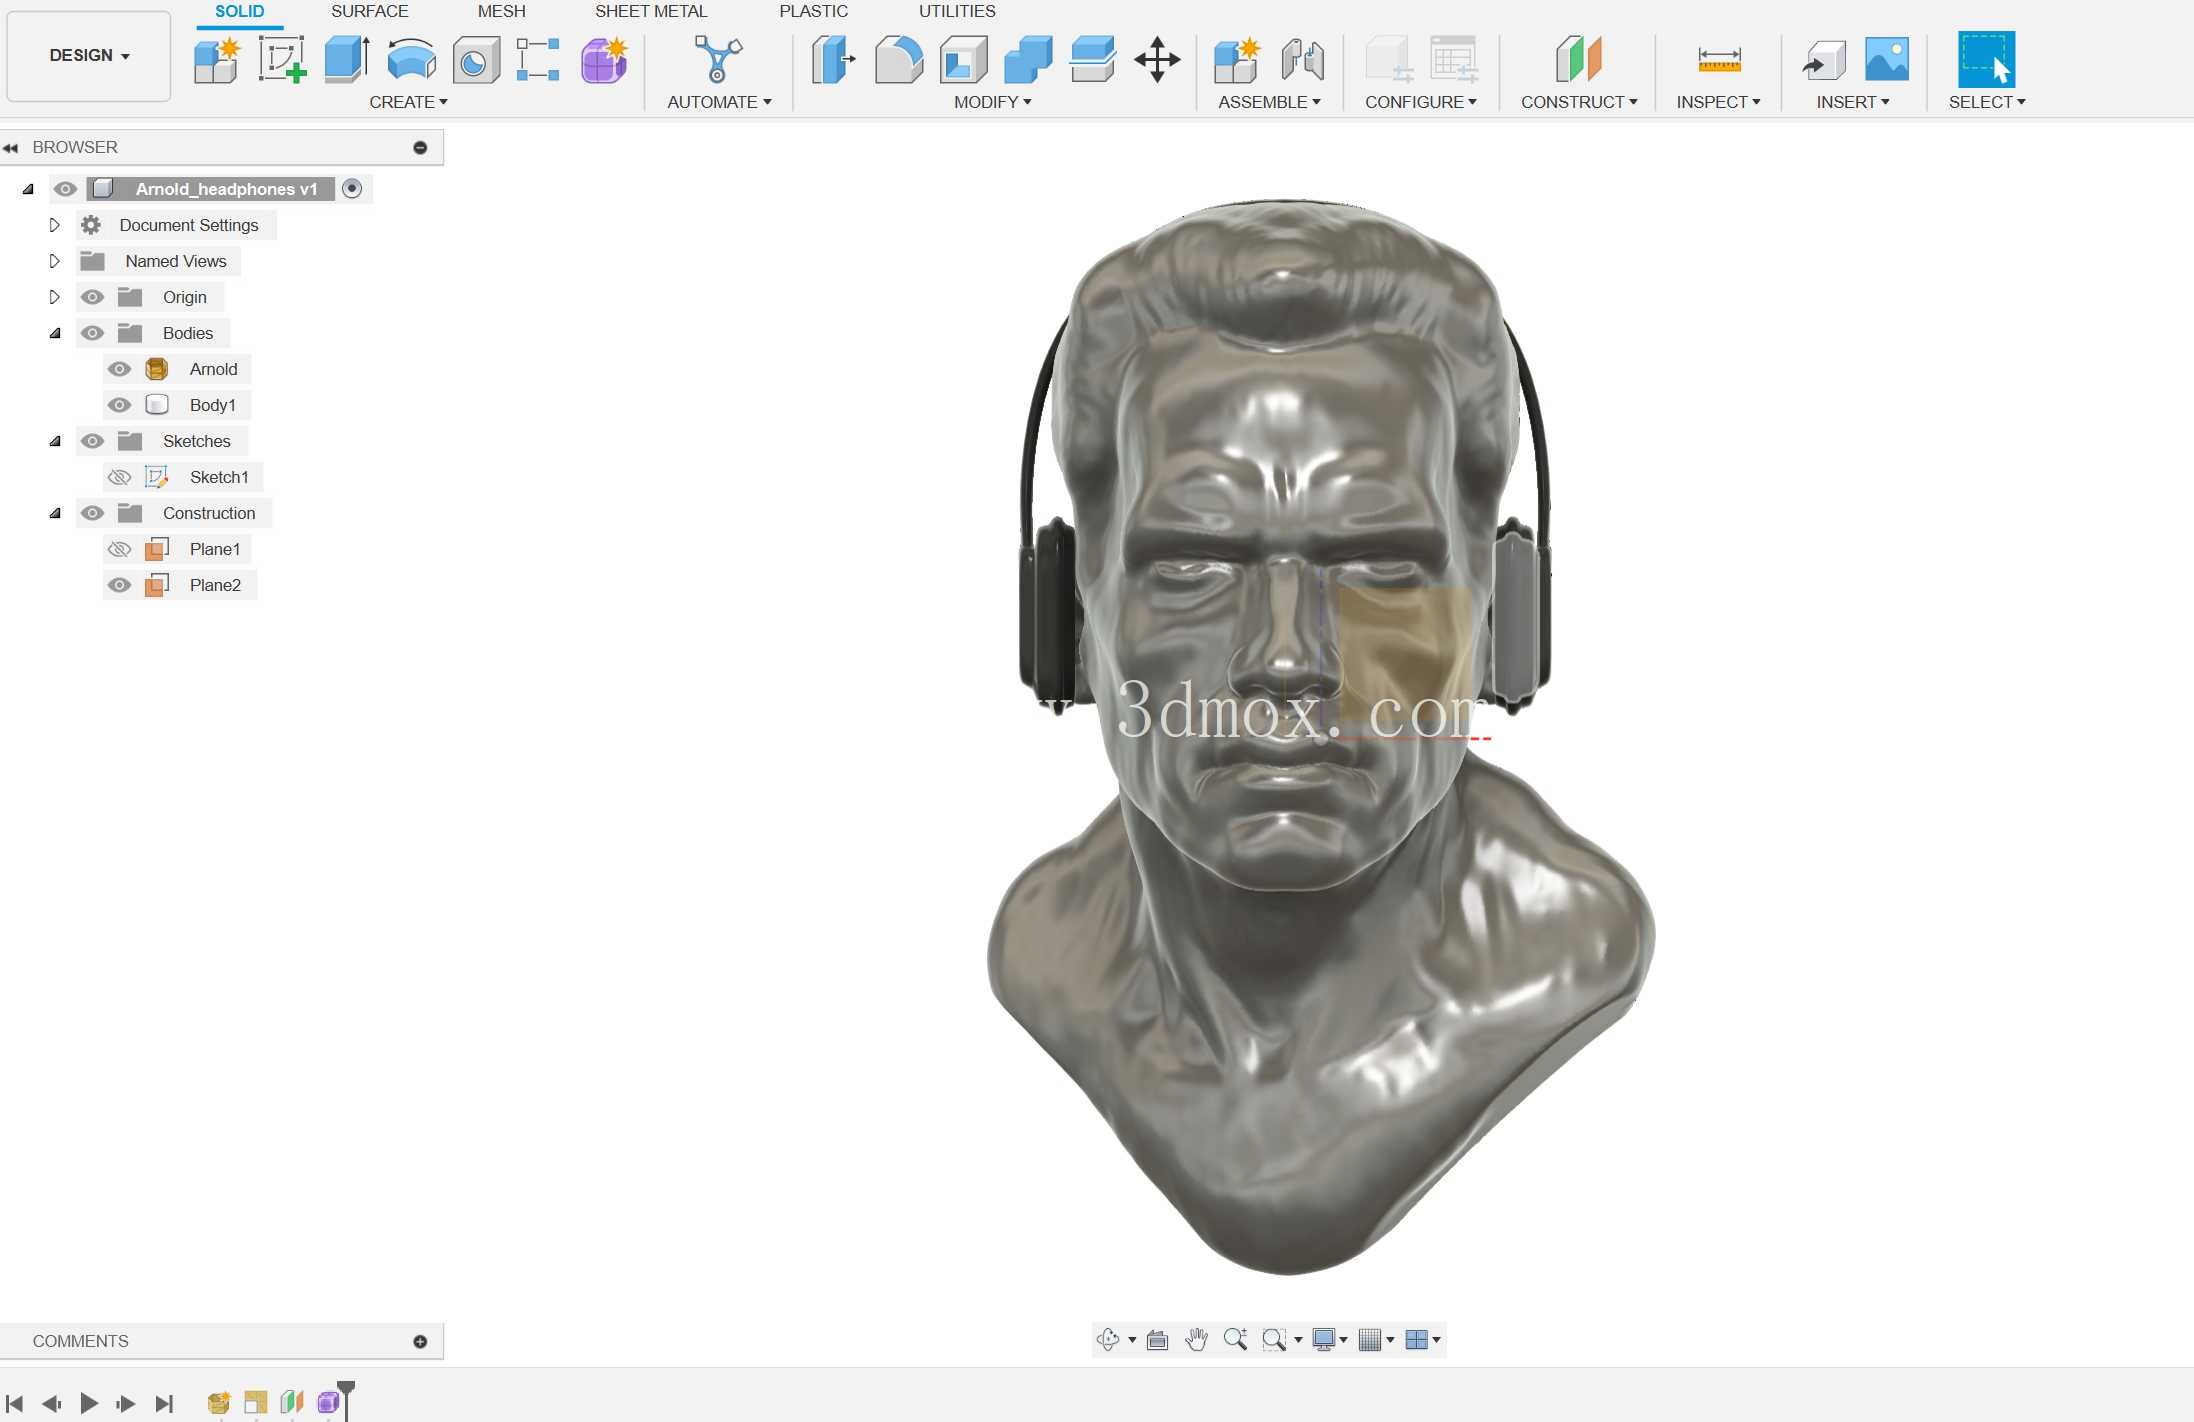Switch to the MESH tab
Screen dimensions: 2194x1422
tap(502, 11)
